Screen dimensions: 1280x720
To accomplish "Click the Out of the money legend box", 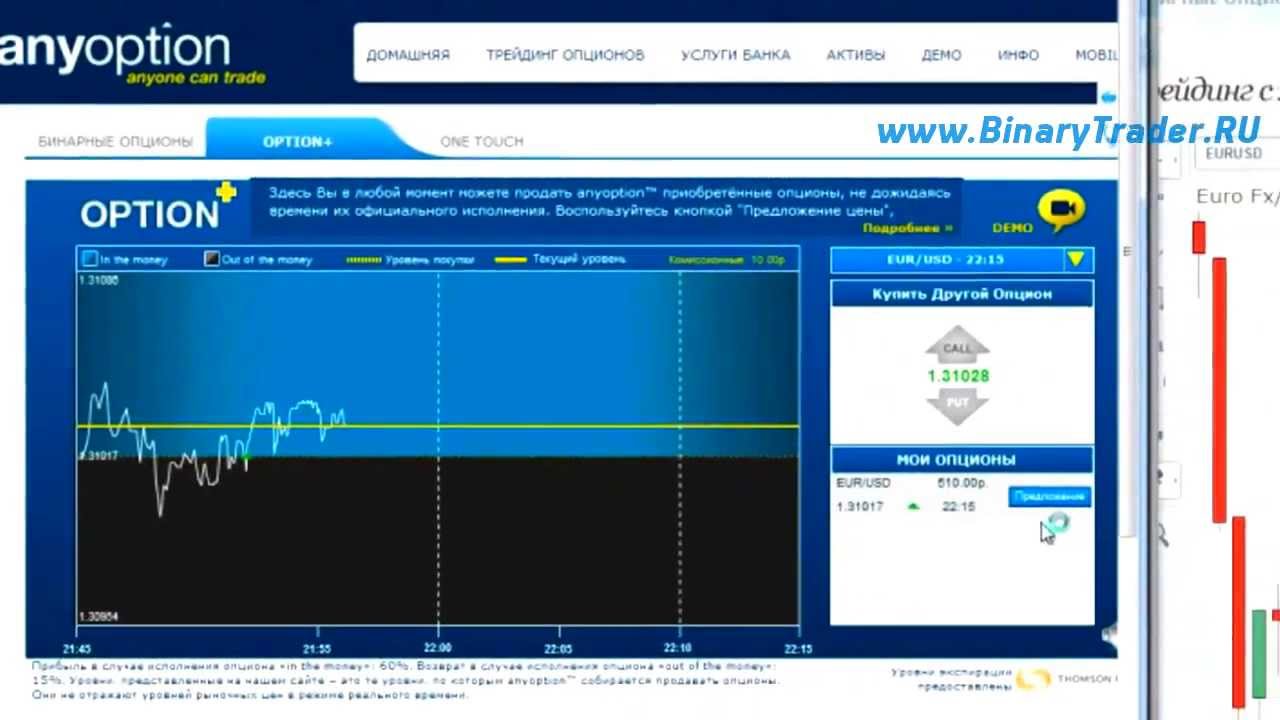I will click(x=212, y=259).
